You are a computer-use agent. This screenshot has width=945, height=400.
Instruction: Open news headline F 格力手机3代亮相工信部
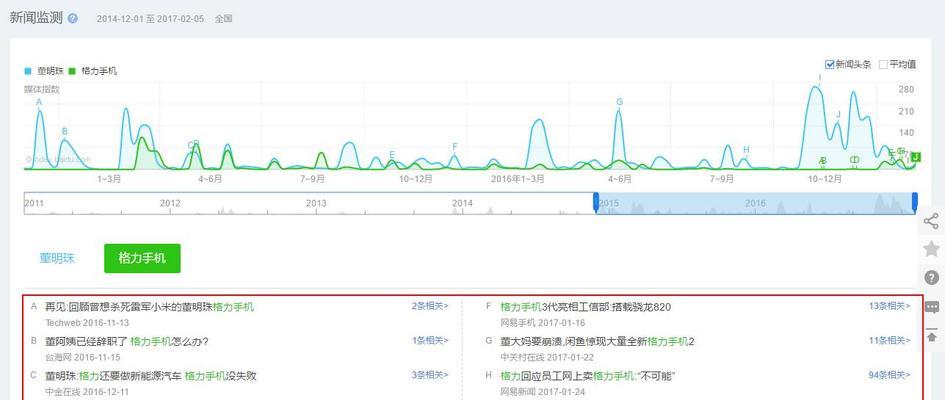[x=585, y=307]
